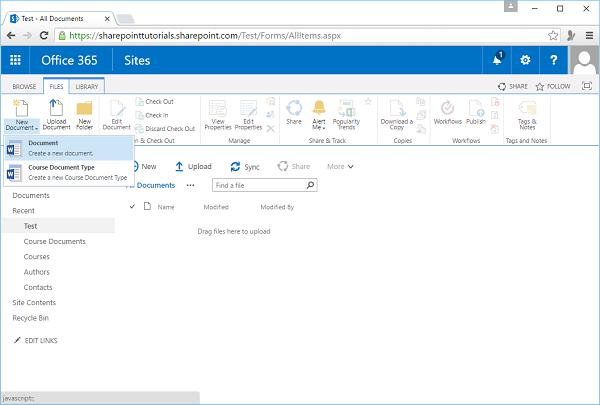Click the Sync icon in the toolbar
Viewport: 600px width, 405px height.
click(x=235, y=167)
